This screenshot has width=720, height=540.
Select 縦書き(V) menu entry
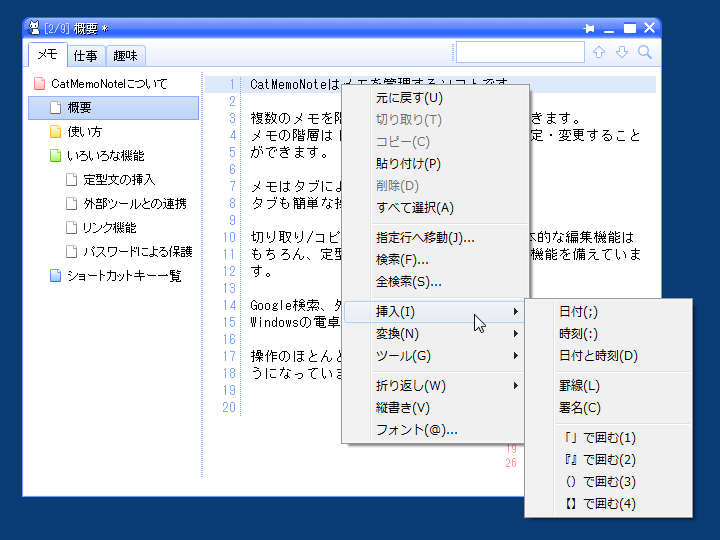coord(434,408)
